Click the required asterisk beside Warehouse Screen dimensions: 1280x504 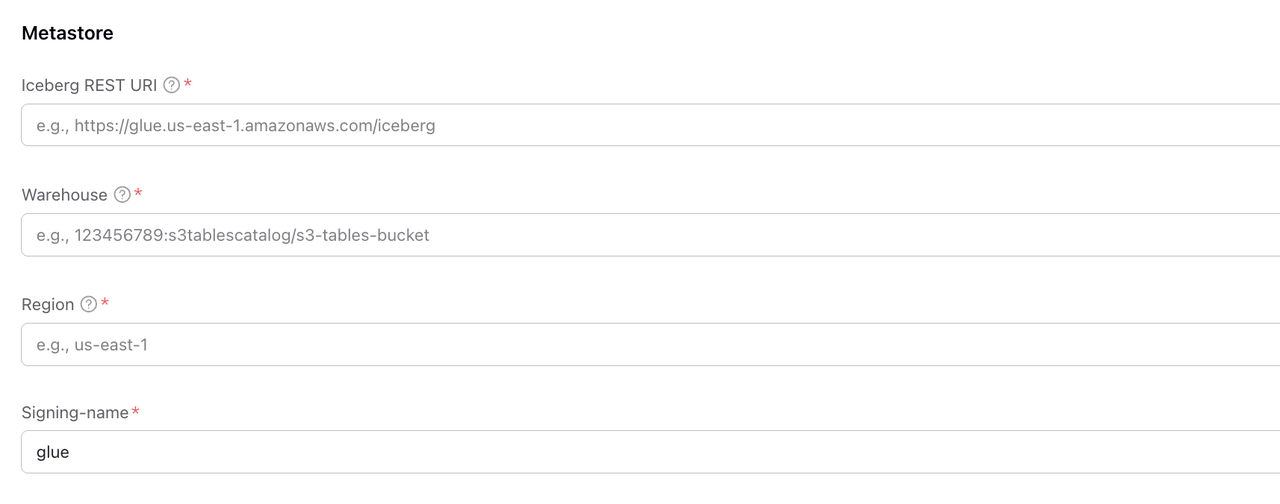139,193
